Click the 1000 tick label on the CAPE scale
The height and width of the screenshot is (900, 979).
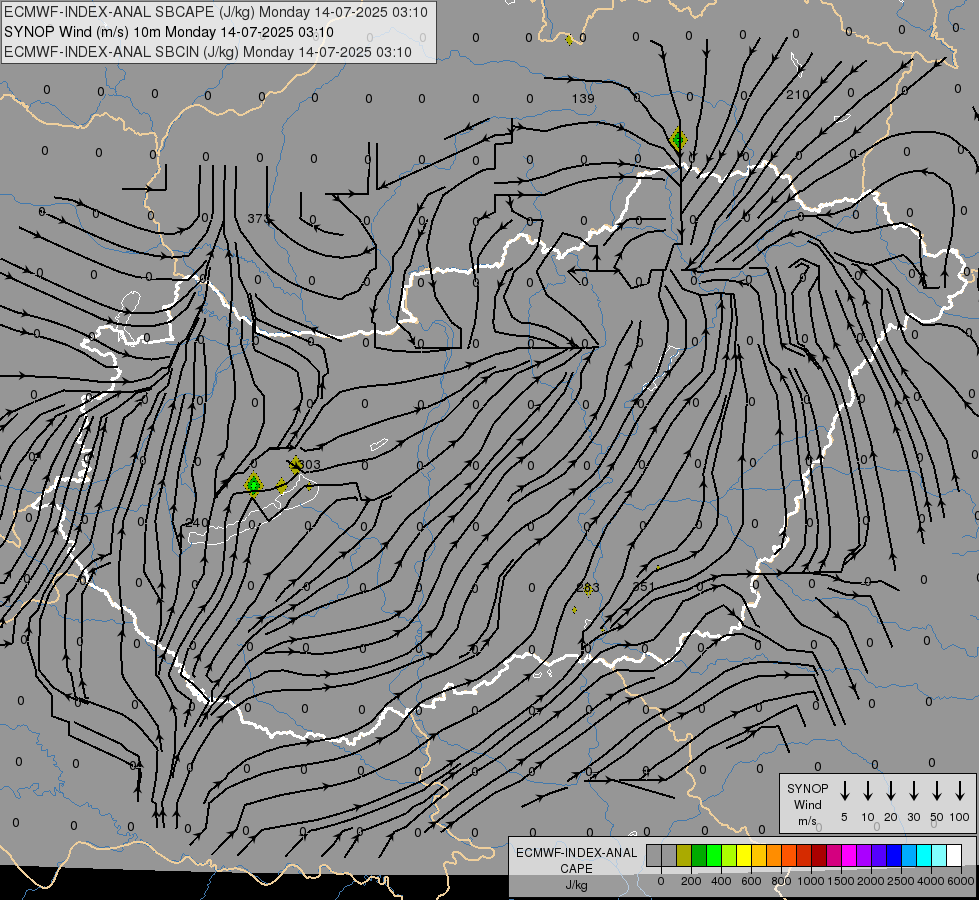(x=811, y=881)
